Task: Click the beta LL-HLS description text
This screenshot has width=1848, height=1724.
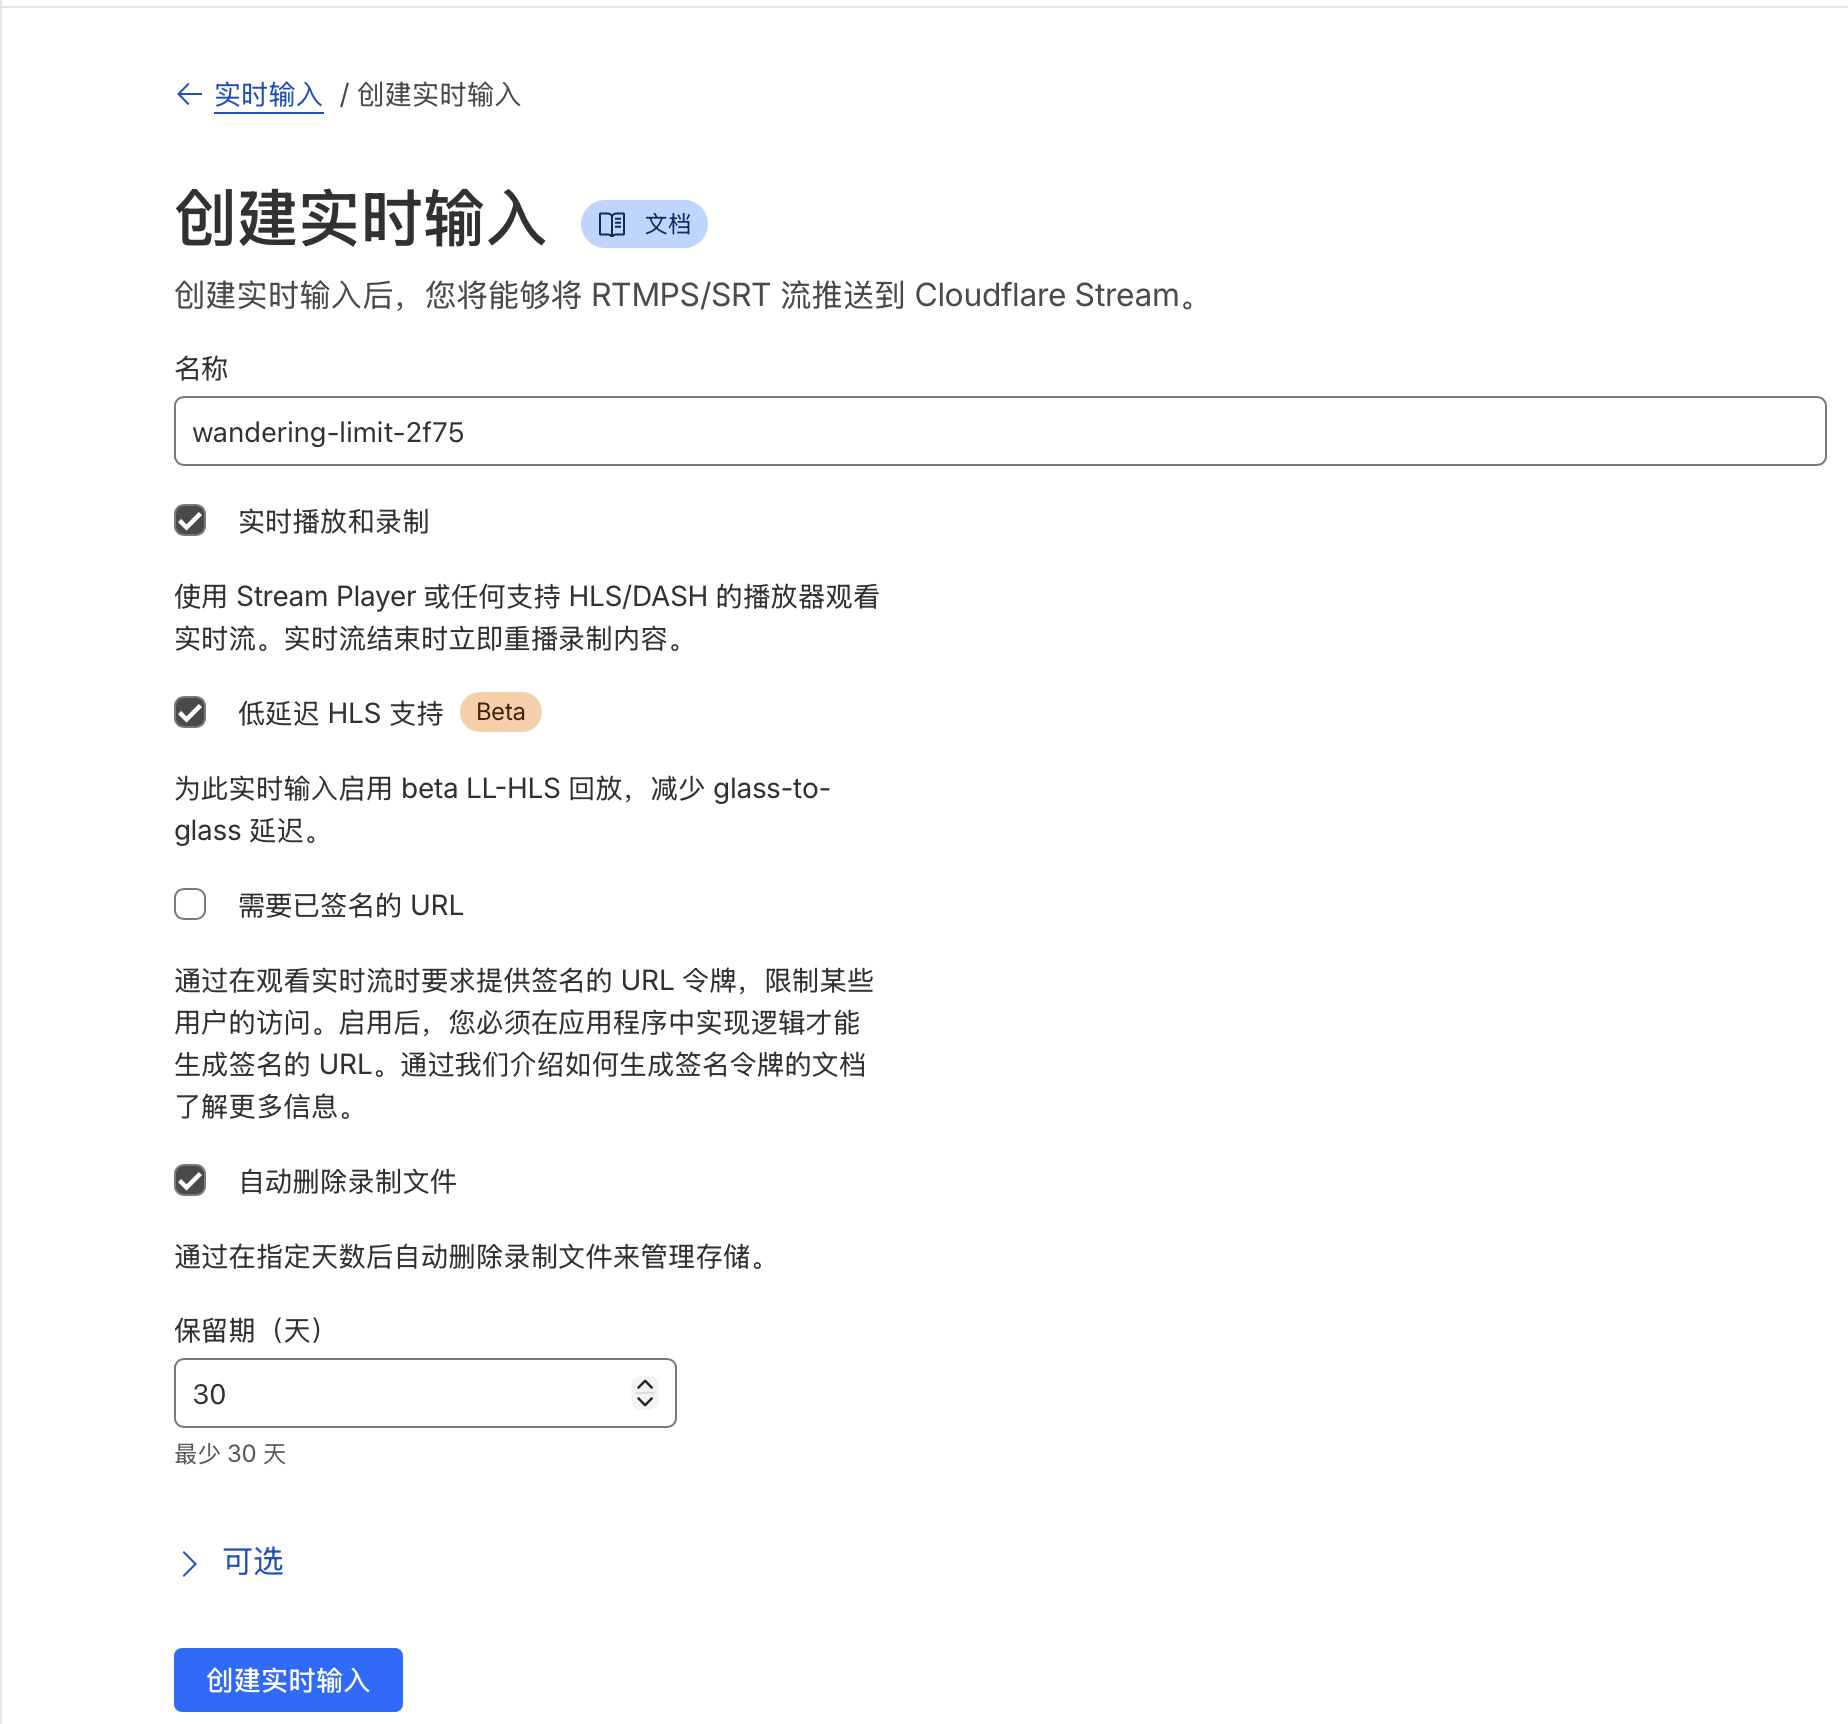Action: 502,809
